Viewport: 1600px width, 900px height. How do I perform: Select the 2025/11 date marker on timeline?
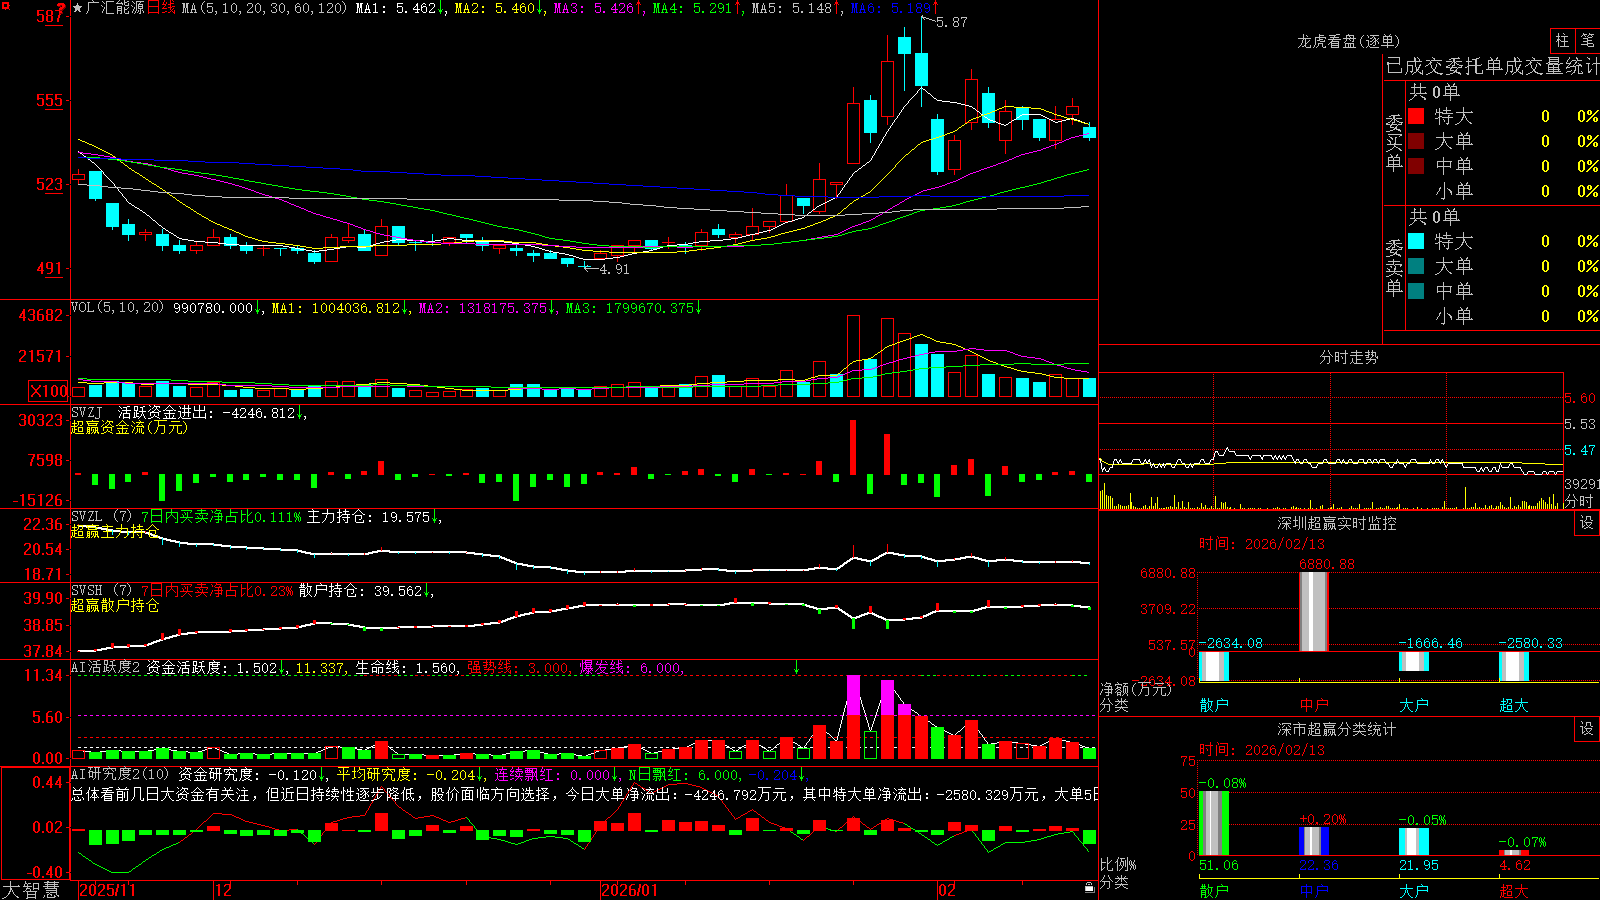tap(107, 890)
